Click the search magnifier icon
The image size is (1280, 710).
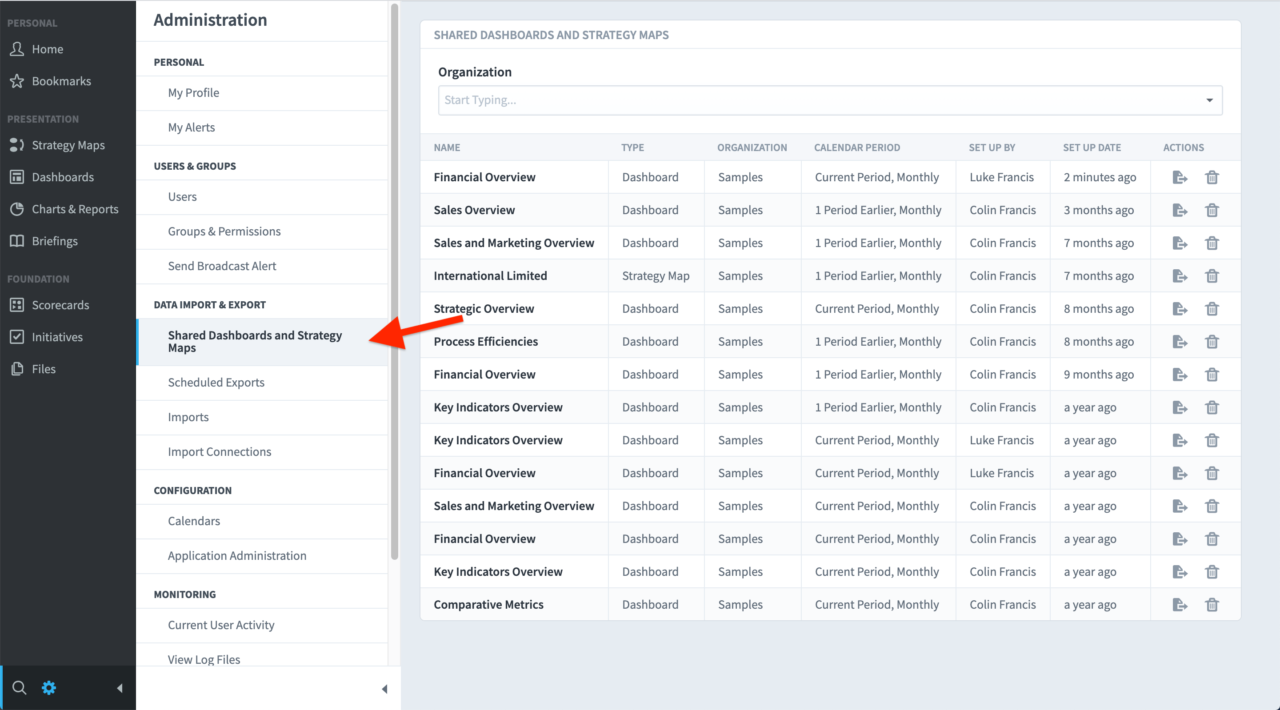tap(18, 688)
